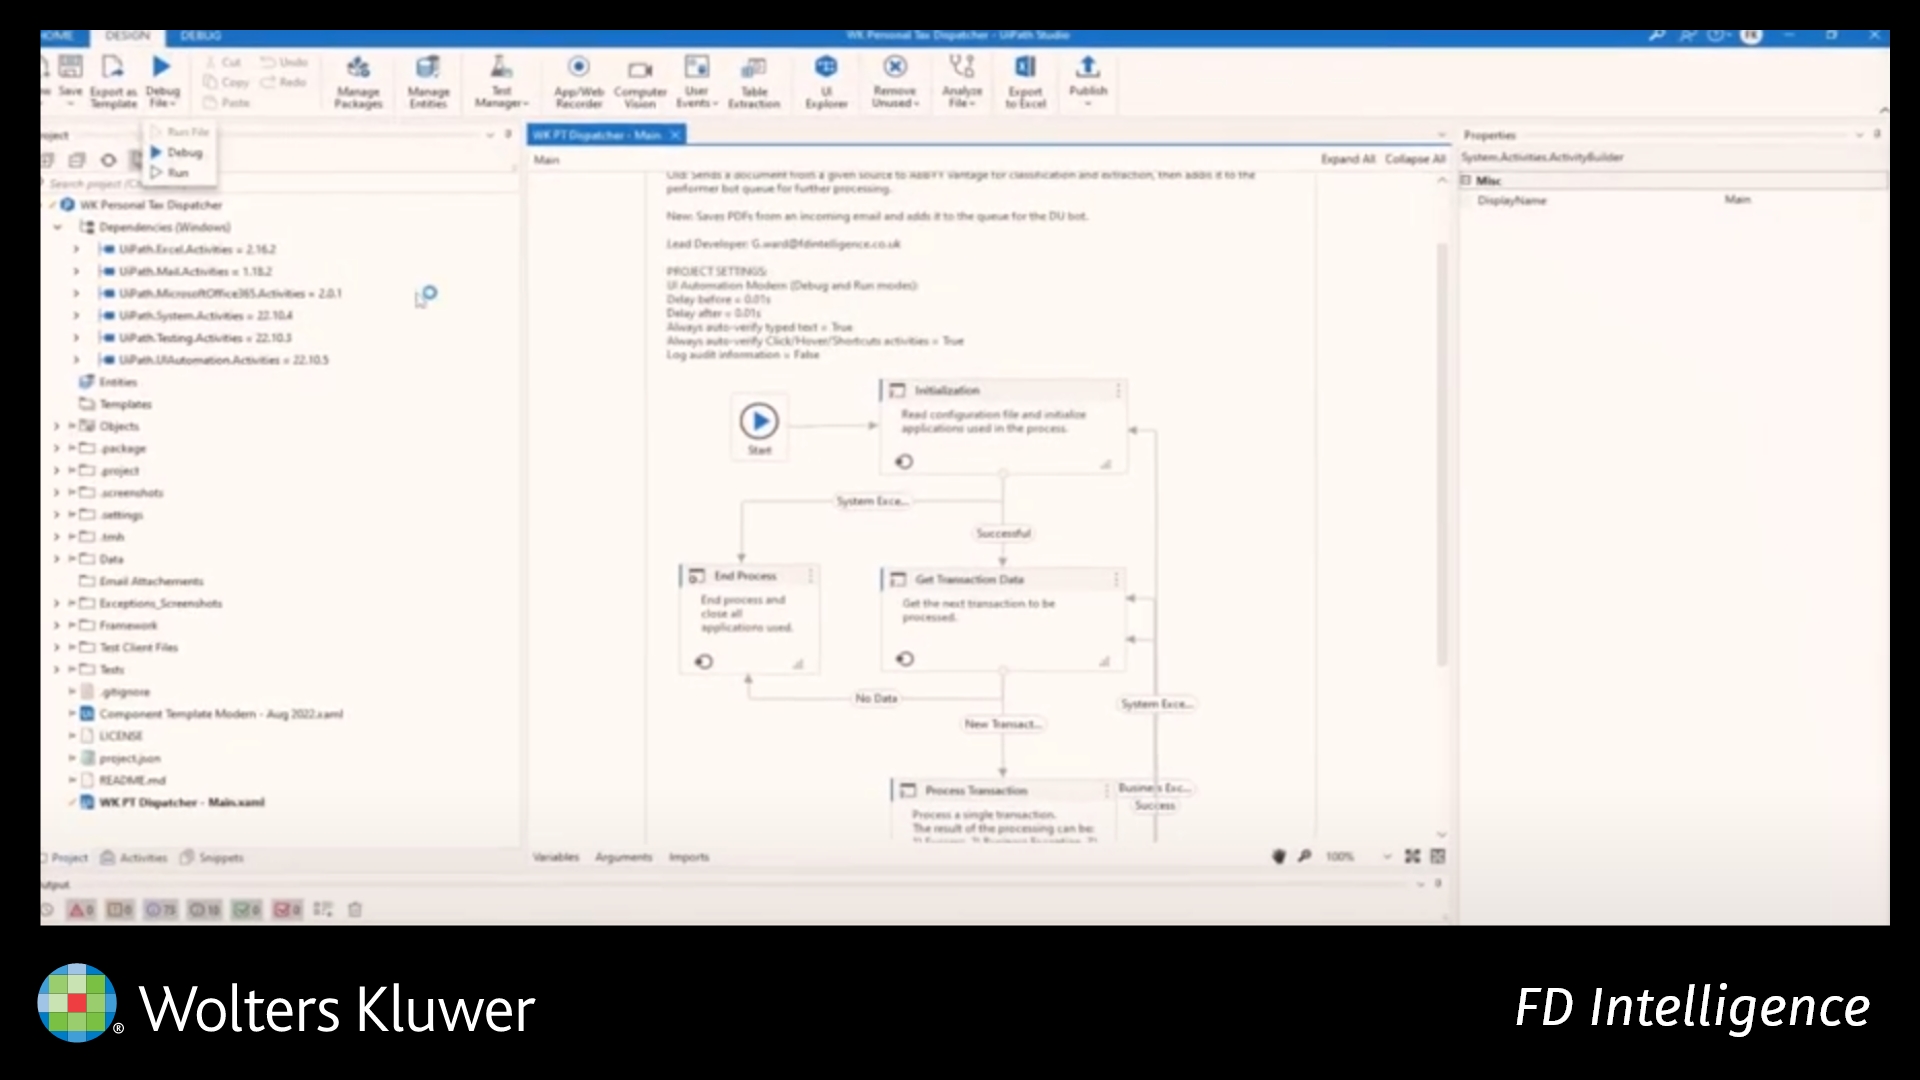Image resolution: width=1920 pixels, height=1080 pixels.
Task: Expand the Framework folder in project tree
Action: [57, 625]
